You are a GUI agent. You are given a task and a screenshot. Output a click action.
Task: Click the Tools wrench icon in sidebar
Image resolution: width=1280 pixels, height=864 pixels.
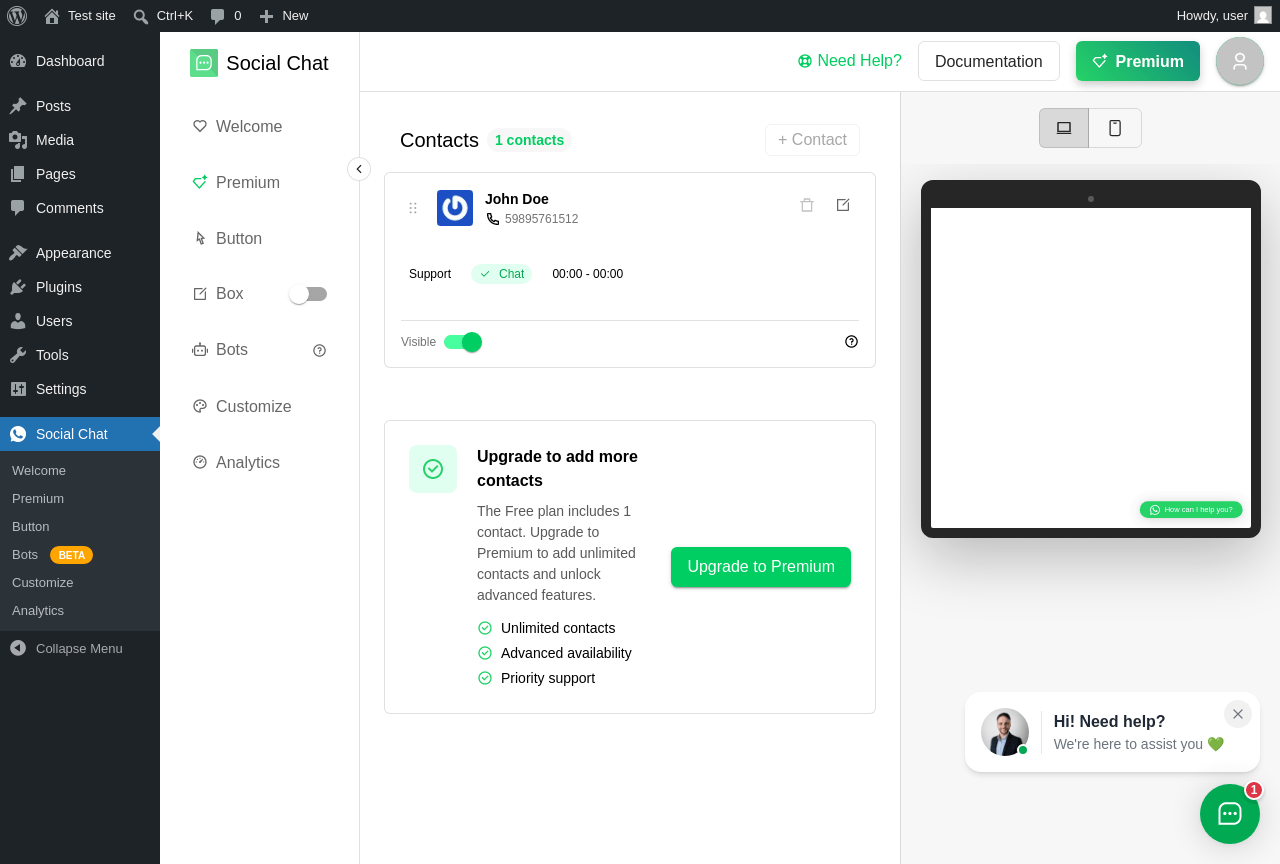click(18, 355)
